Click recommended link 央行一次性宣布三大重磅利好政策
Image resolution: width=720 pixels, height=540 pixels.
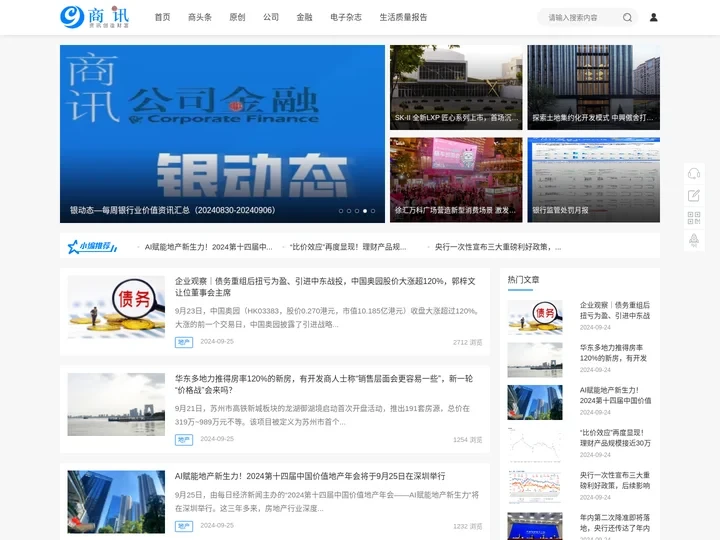tap(498, 247)
